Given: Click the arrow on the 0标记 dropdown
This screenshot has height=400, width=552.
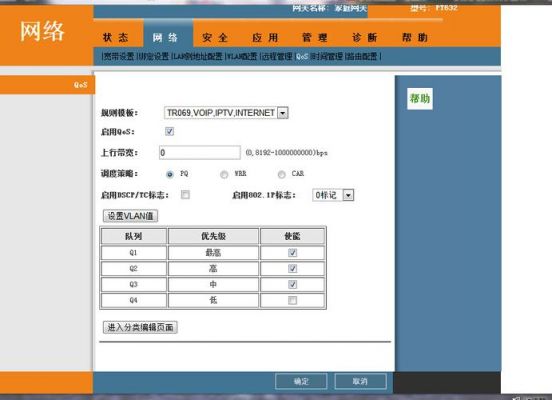Looking at the screenshot, I should pyautogui.click(x=348, y=195).
